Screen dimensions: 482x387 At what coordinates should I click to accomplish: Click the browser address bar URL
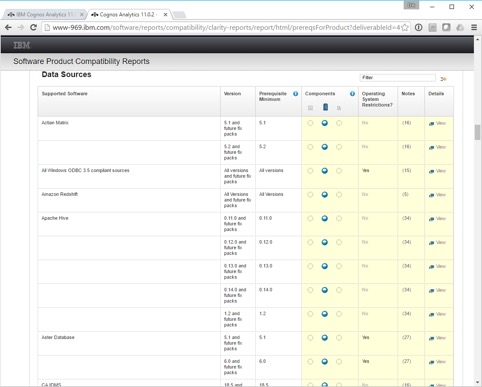pos(226,27)
